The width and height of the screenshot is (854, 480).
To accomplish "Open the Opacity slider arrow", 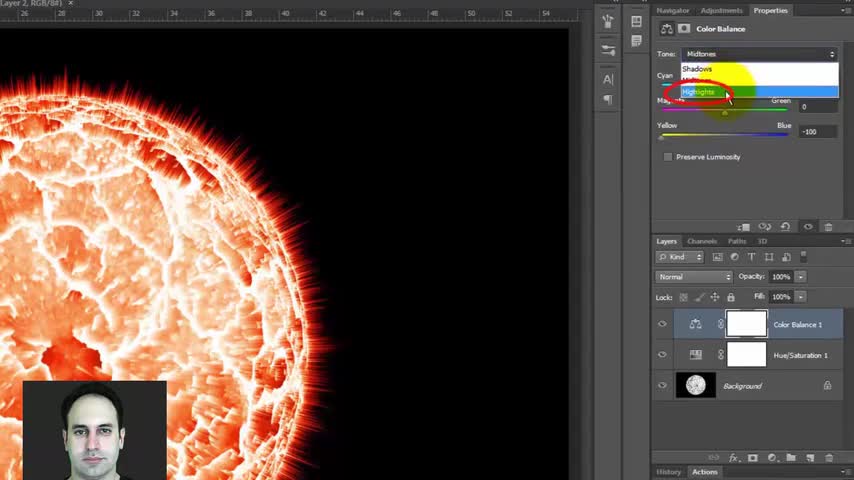I will click(x=801, y=277).
